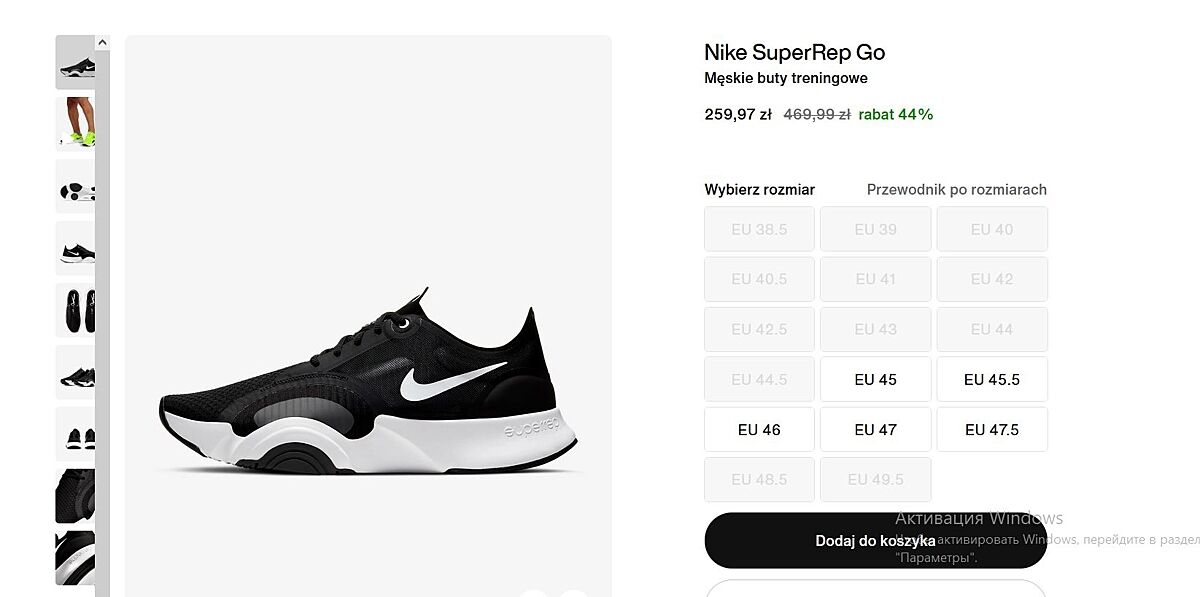Click the outlined button below Dodaj do koszyka
The height and width of the screenshot is (597, 1200).
coord(875,589)
